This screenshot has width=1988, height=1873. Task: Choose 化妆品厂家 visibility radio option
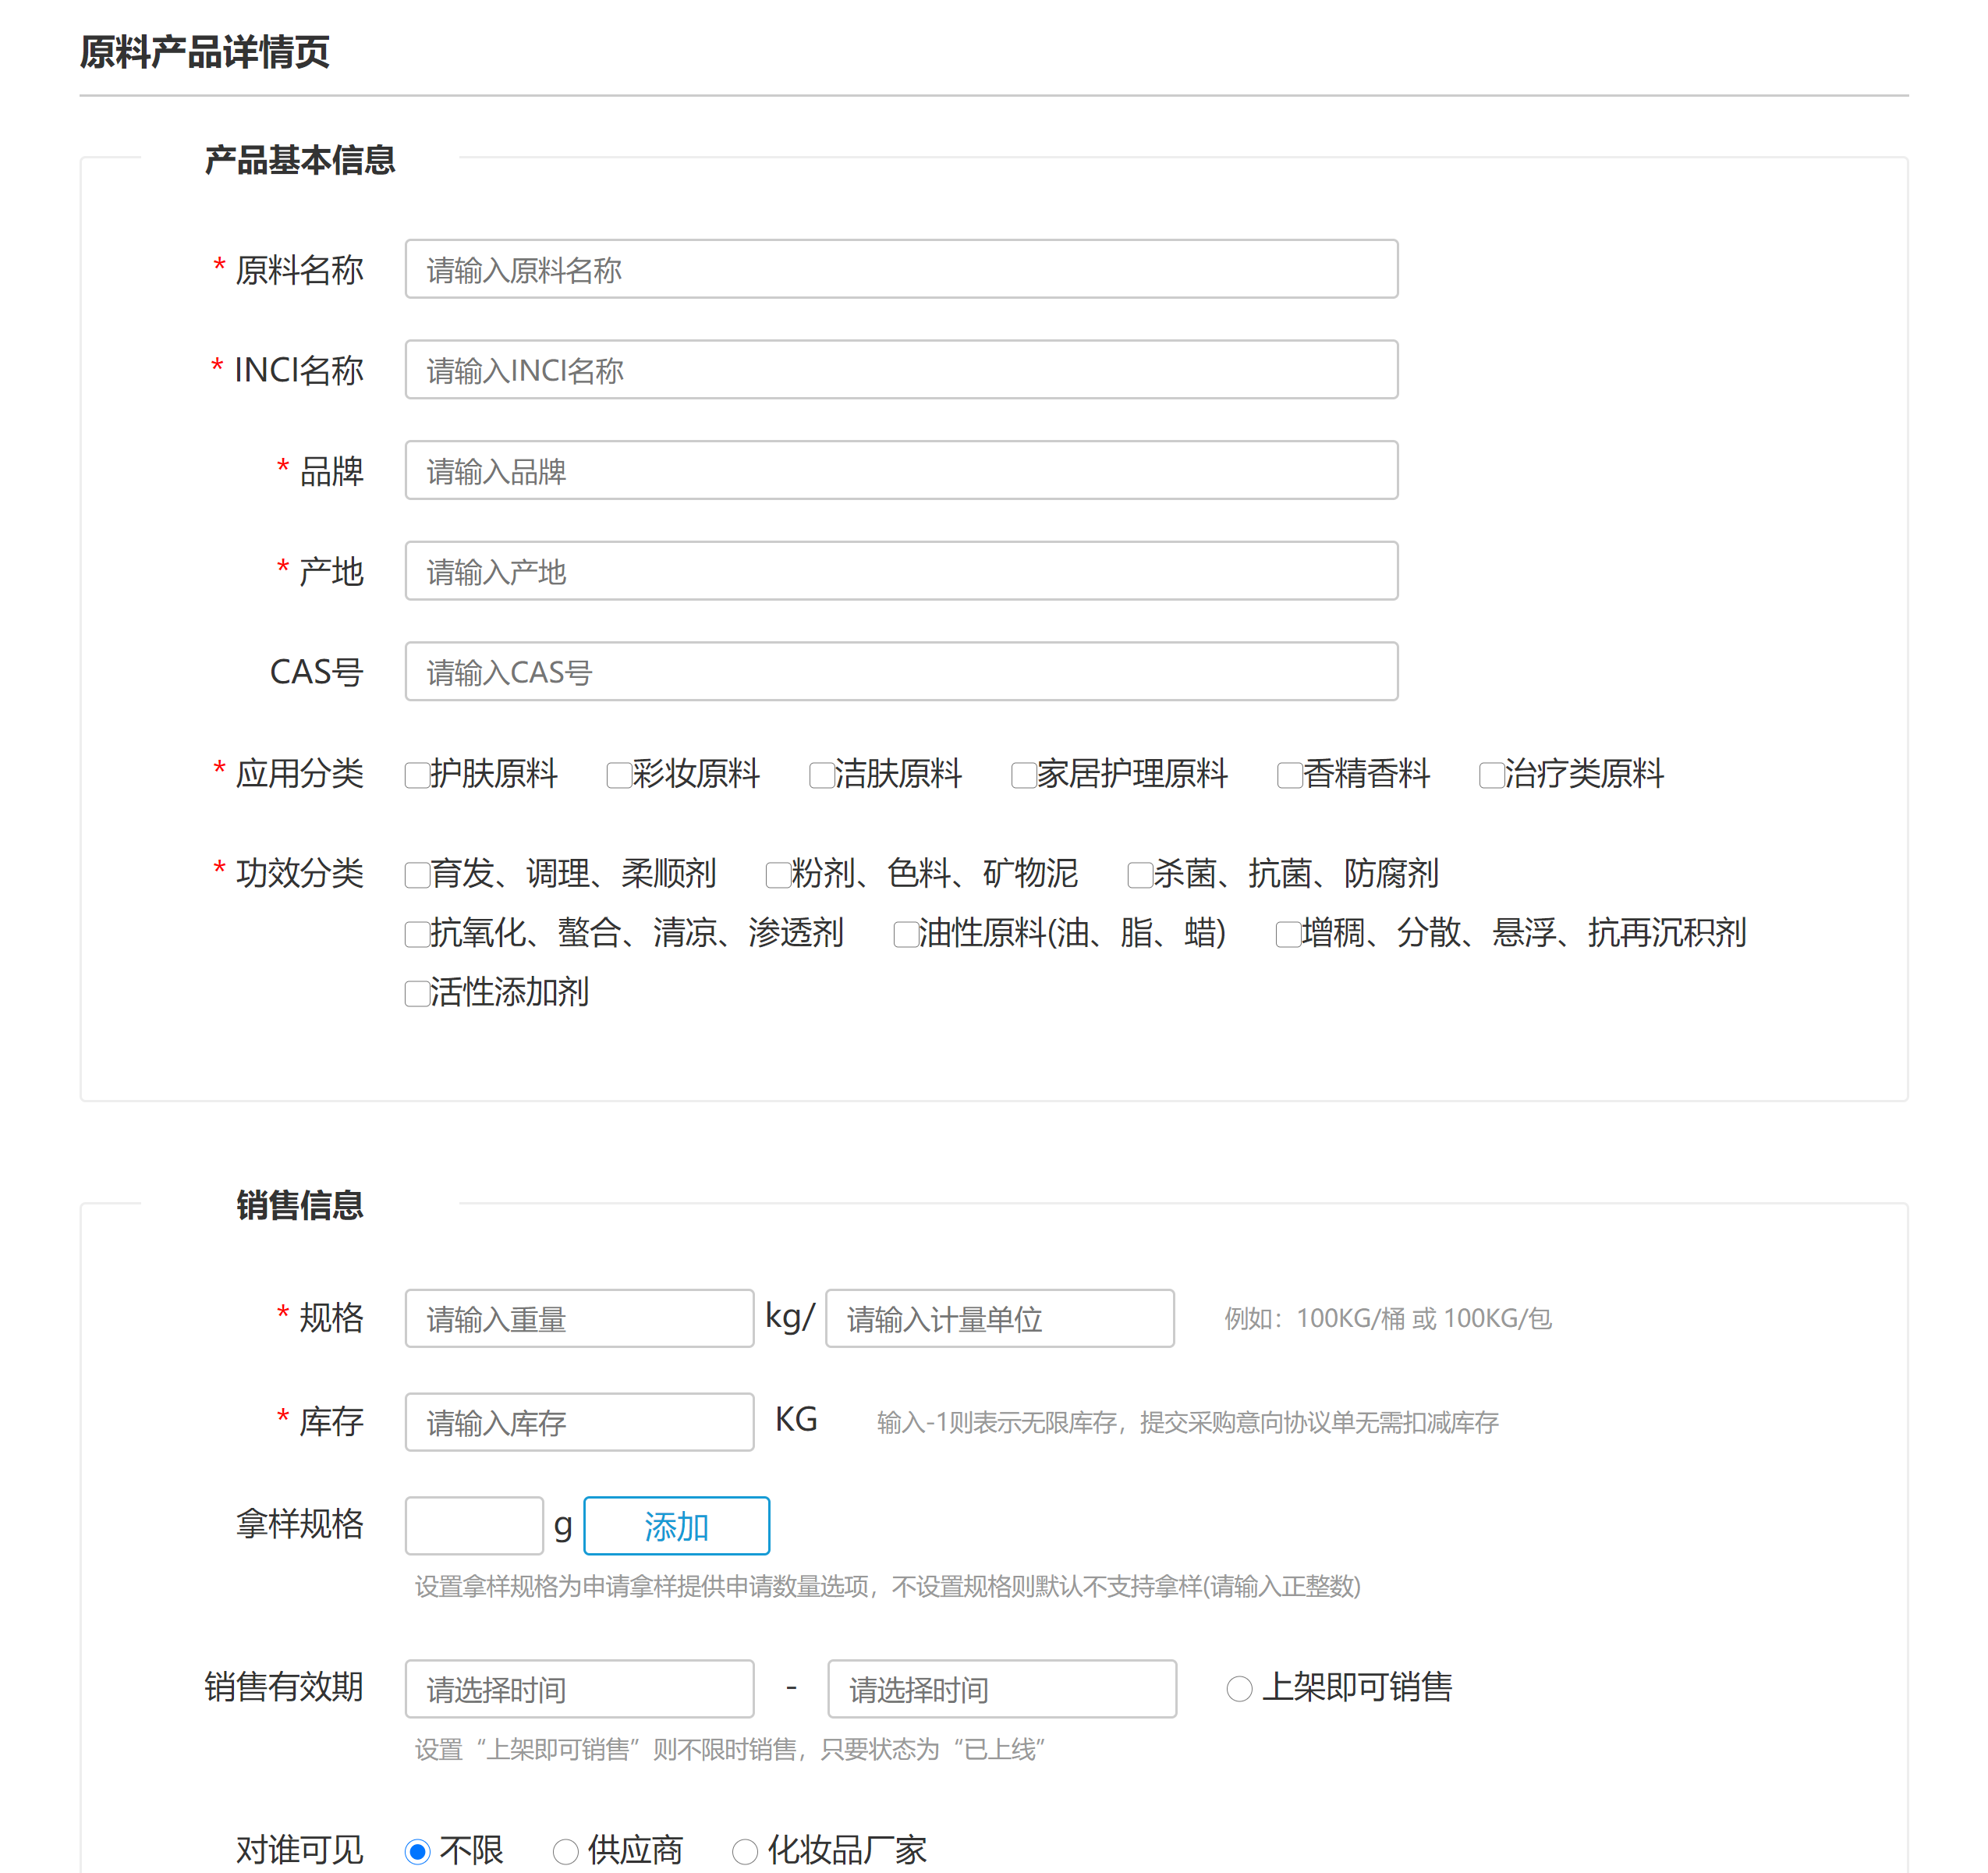745,1852
